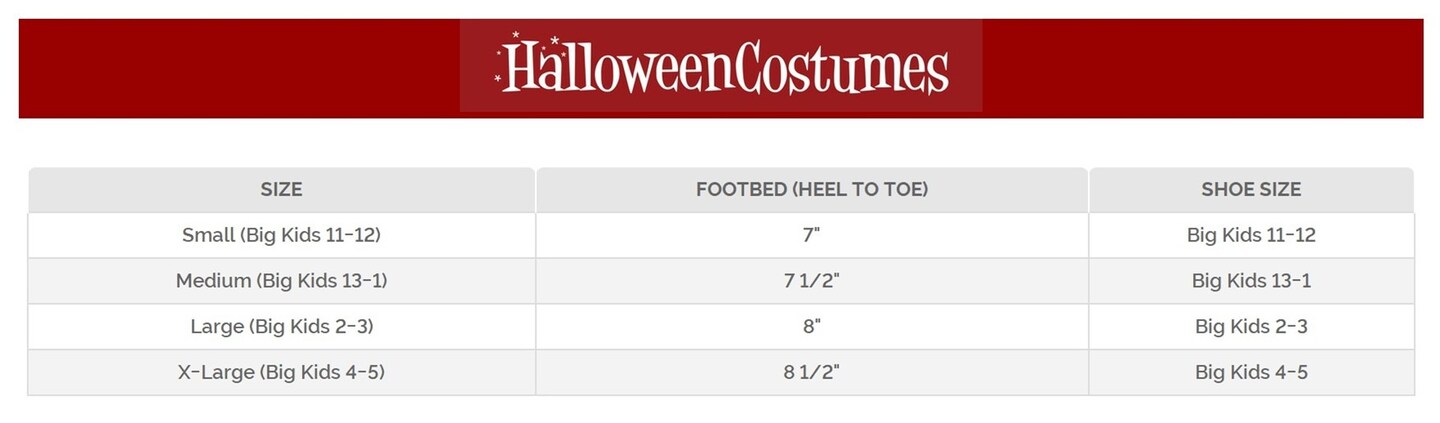Click Big Kids 11-12 in Shoe Size column
The width and height of the screenshot is (1440, 423).
click(1251, 235)
